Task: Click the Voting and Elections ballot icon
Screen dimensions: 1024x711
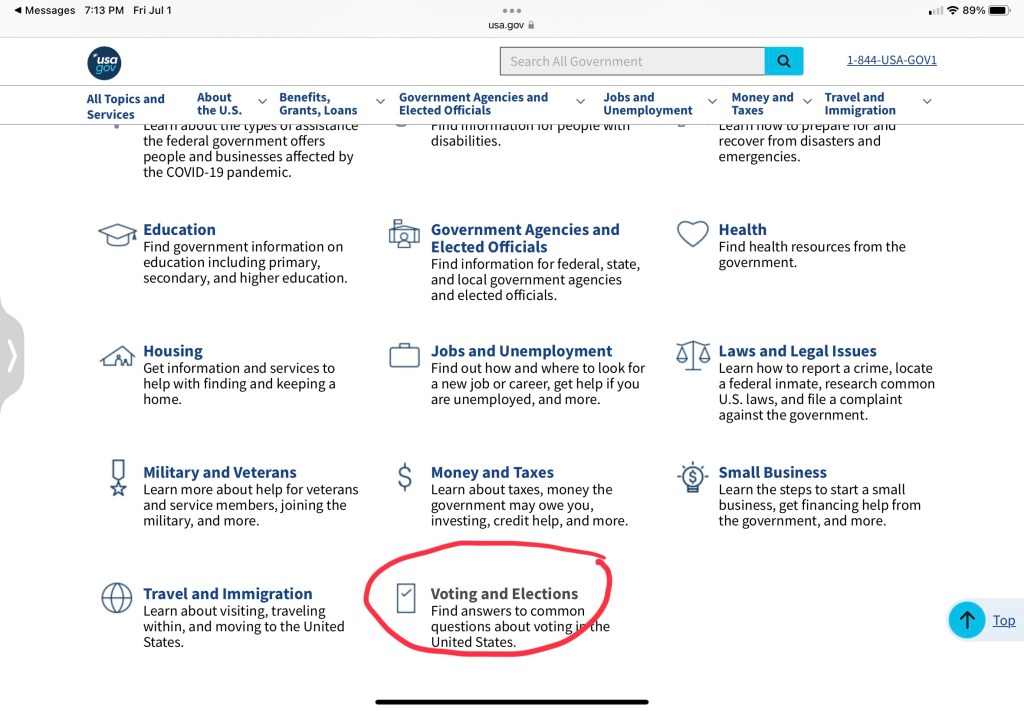Action: 405,598
